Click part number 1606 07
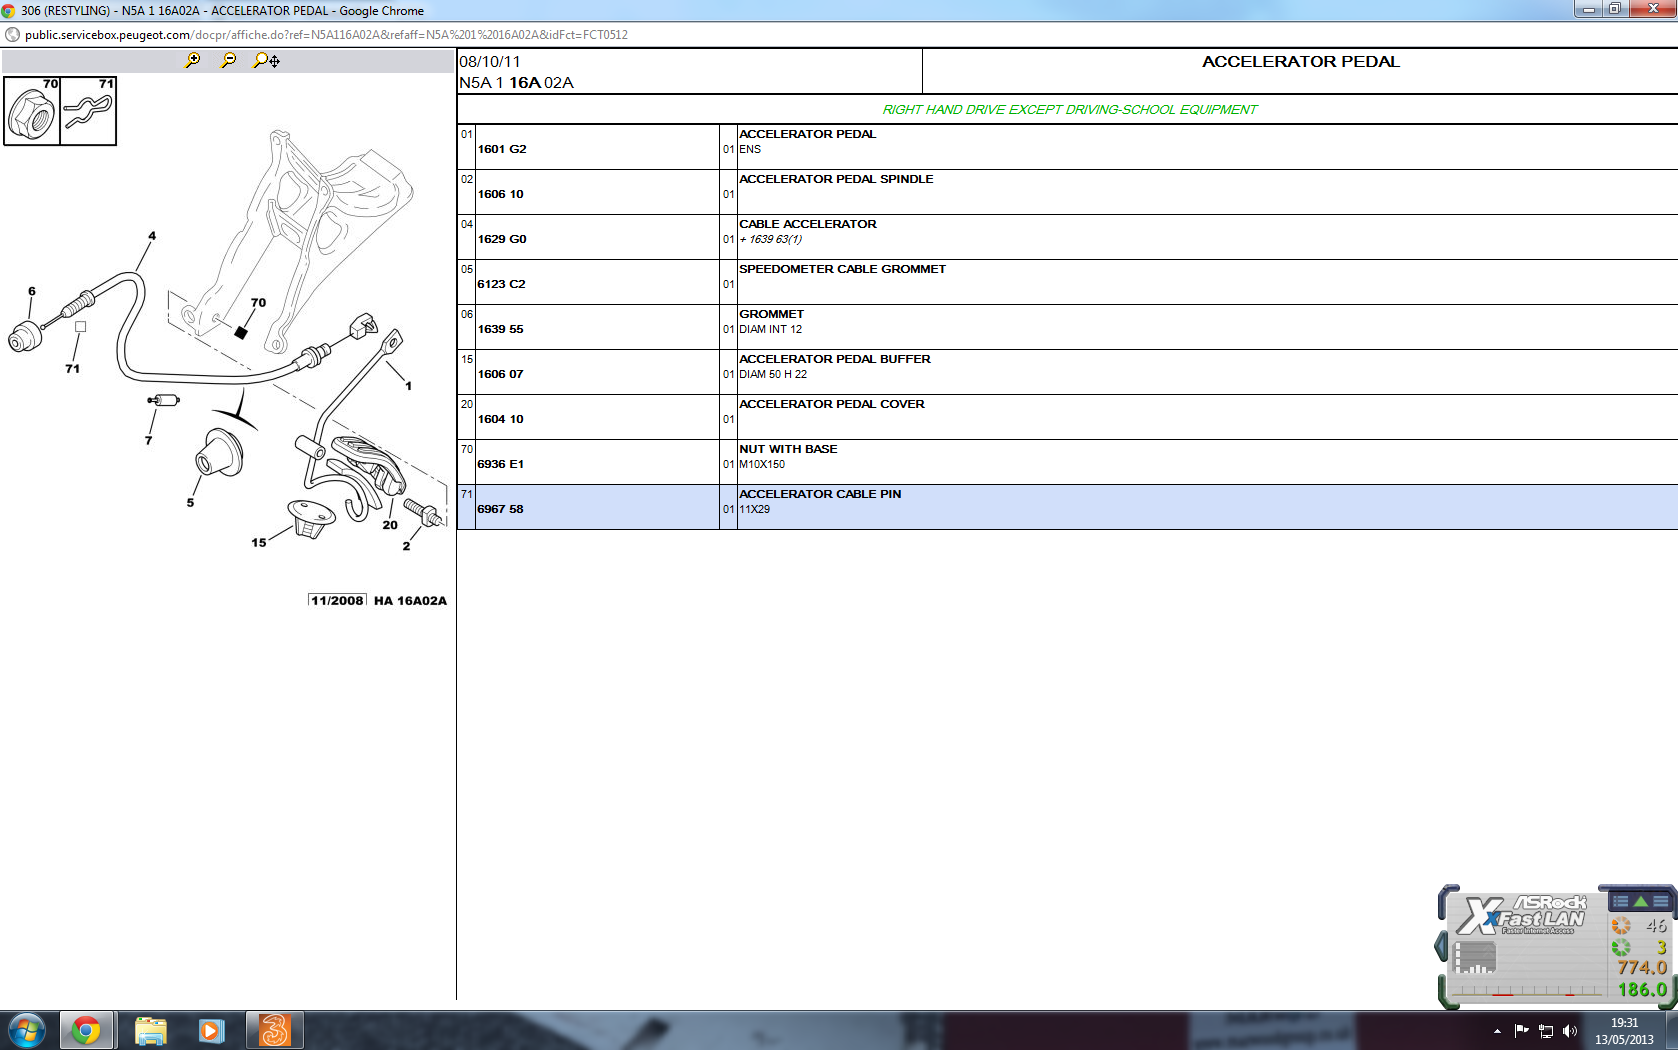Viewport: 1678px width, 1050px height. point(501,374)
